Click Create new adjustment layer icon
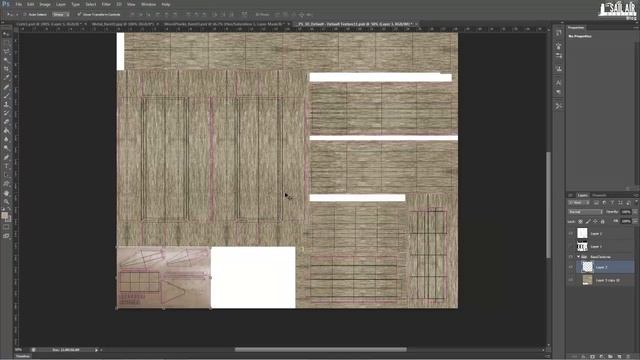 [601, 356]
